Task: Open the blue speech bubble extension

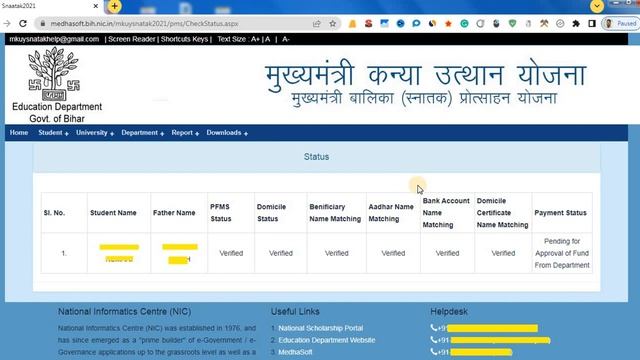Action: click(x=416, y=24)
